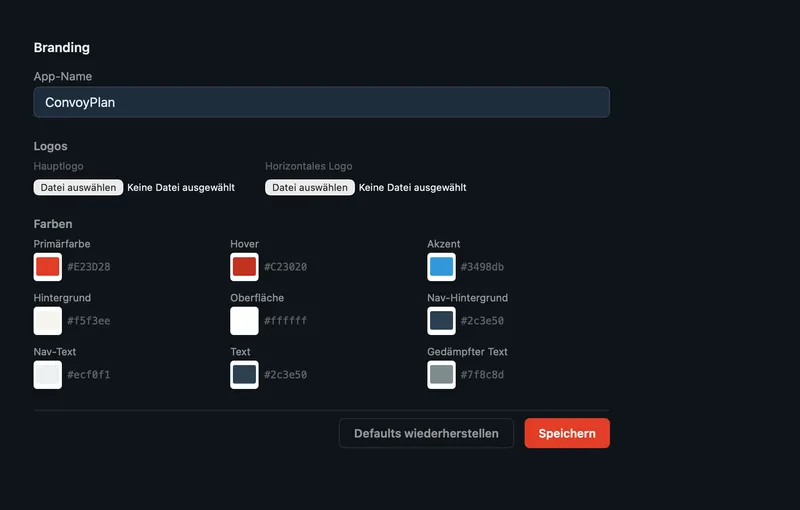Click Defaults wiederherstellen button
The image size is (800, 510).
coord(426,433)
